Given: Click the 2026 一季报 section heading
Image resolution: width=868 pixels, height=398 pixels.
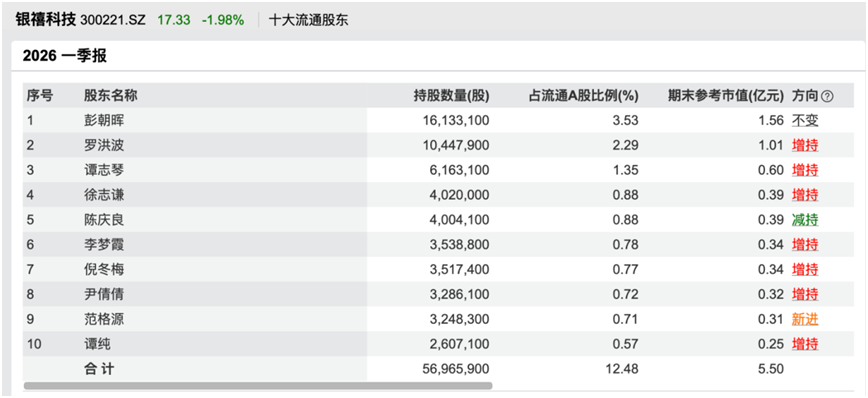Looking at the screenshot, I should click(x=65, y=56).
